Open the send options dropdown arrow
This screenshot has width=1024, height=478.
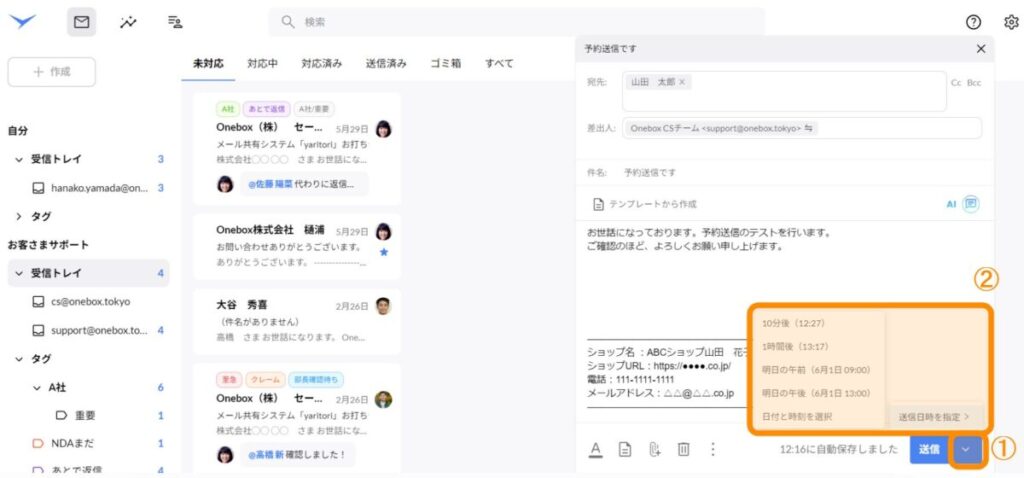click(x=965, y=449)
